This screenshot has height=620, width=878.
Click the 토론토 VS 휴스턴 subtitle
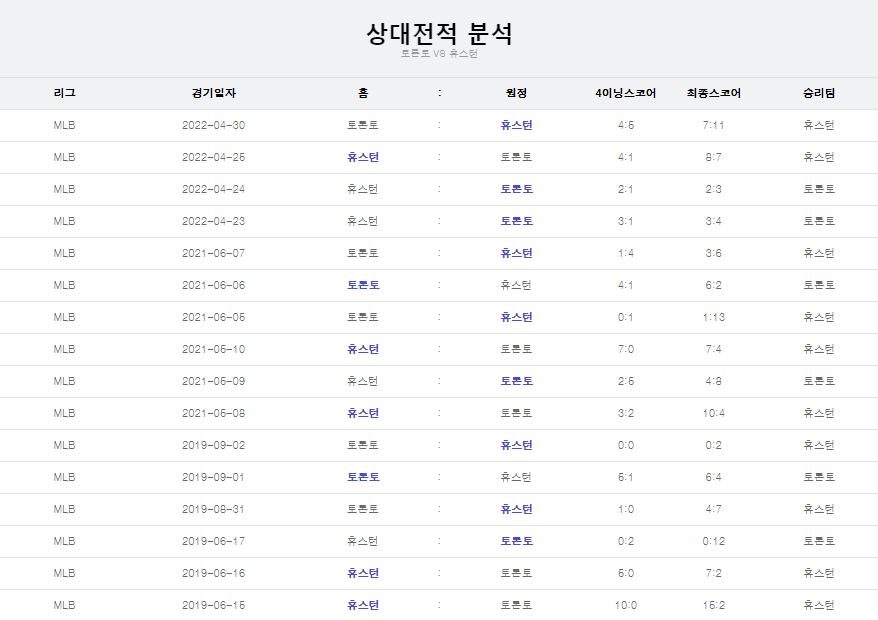439,54
